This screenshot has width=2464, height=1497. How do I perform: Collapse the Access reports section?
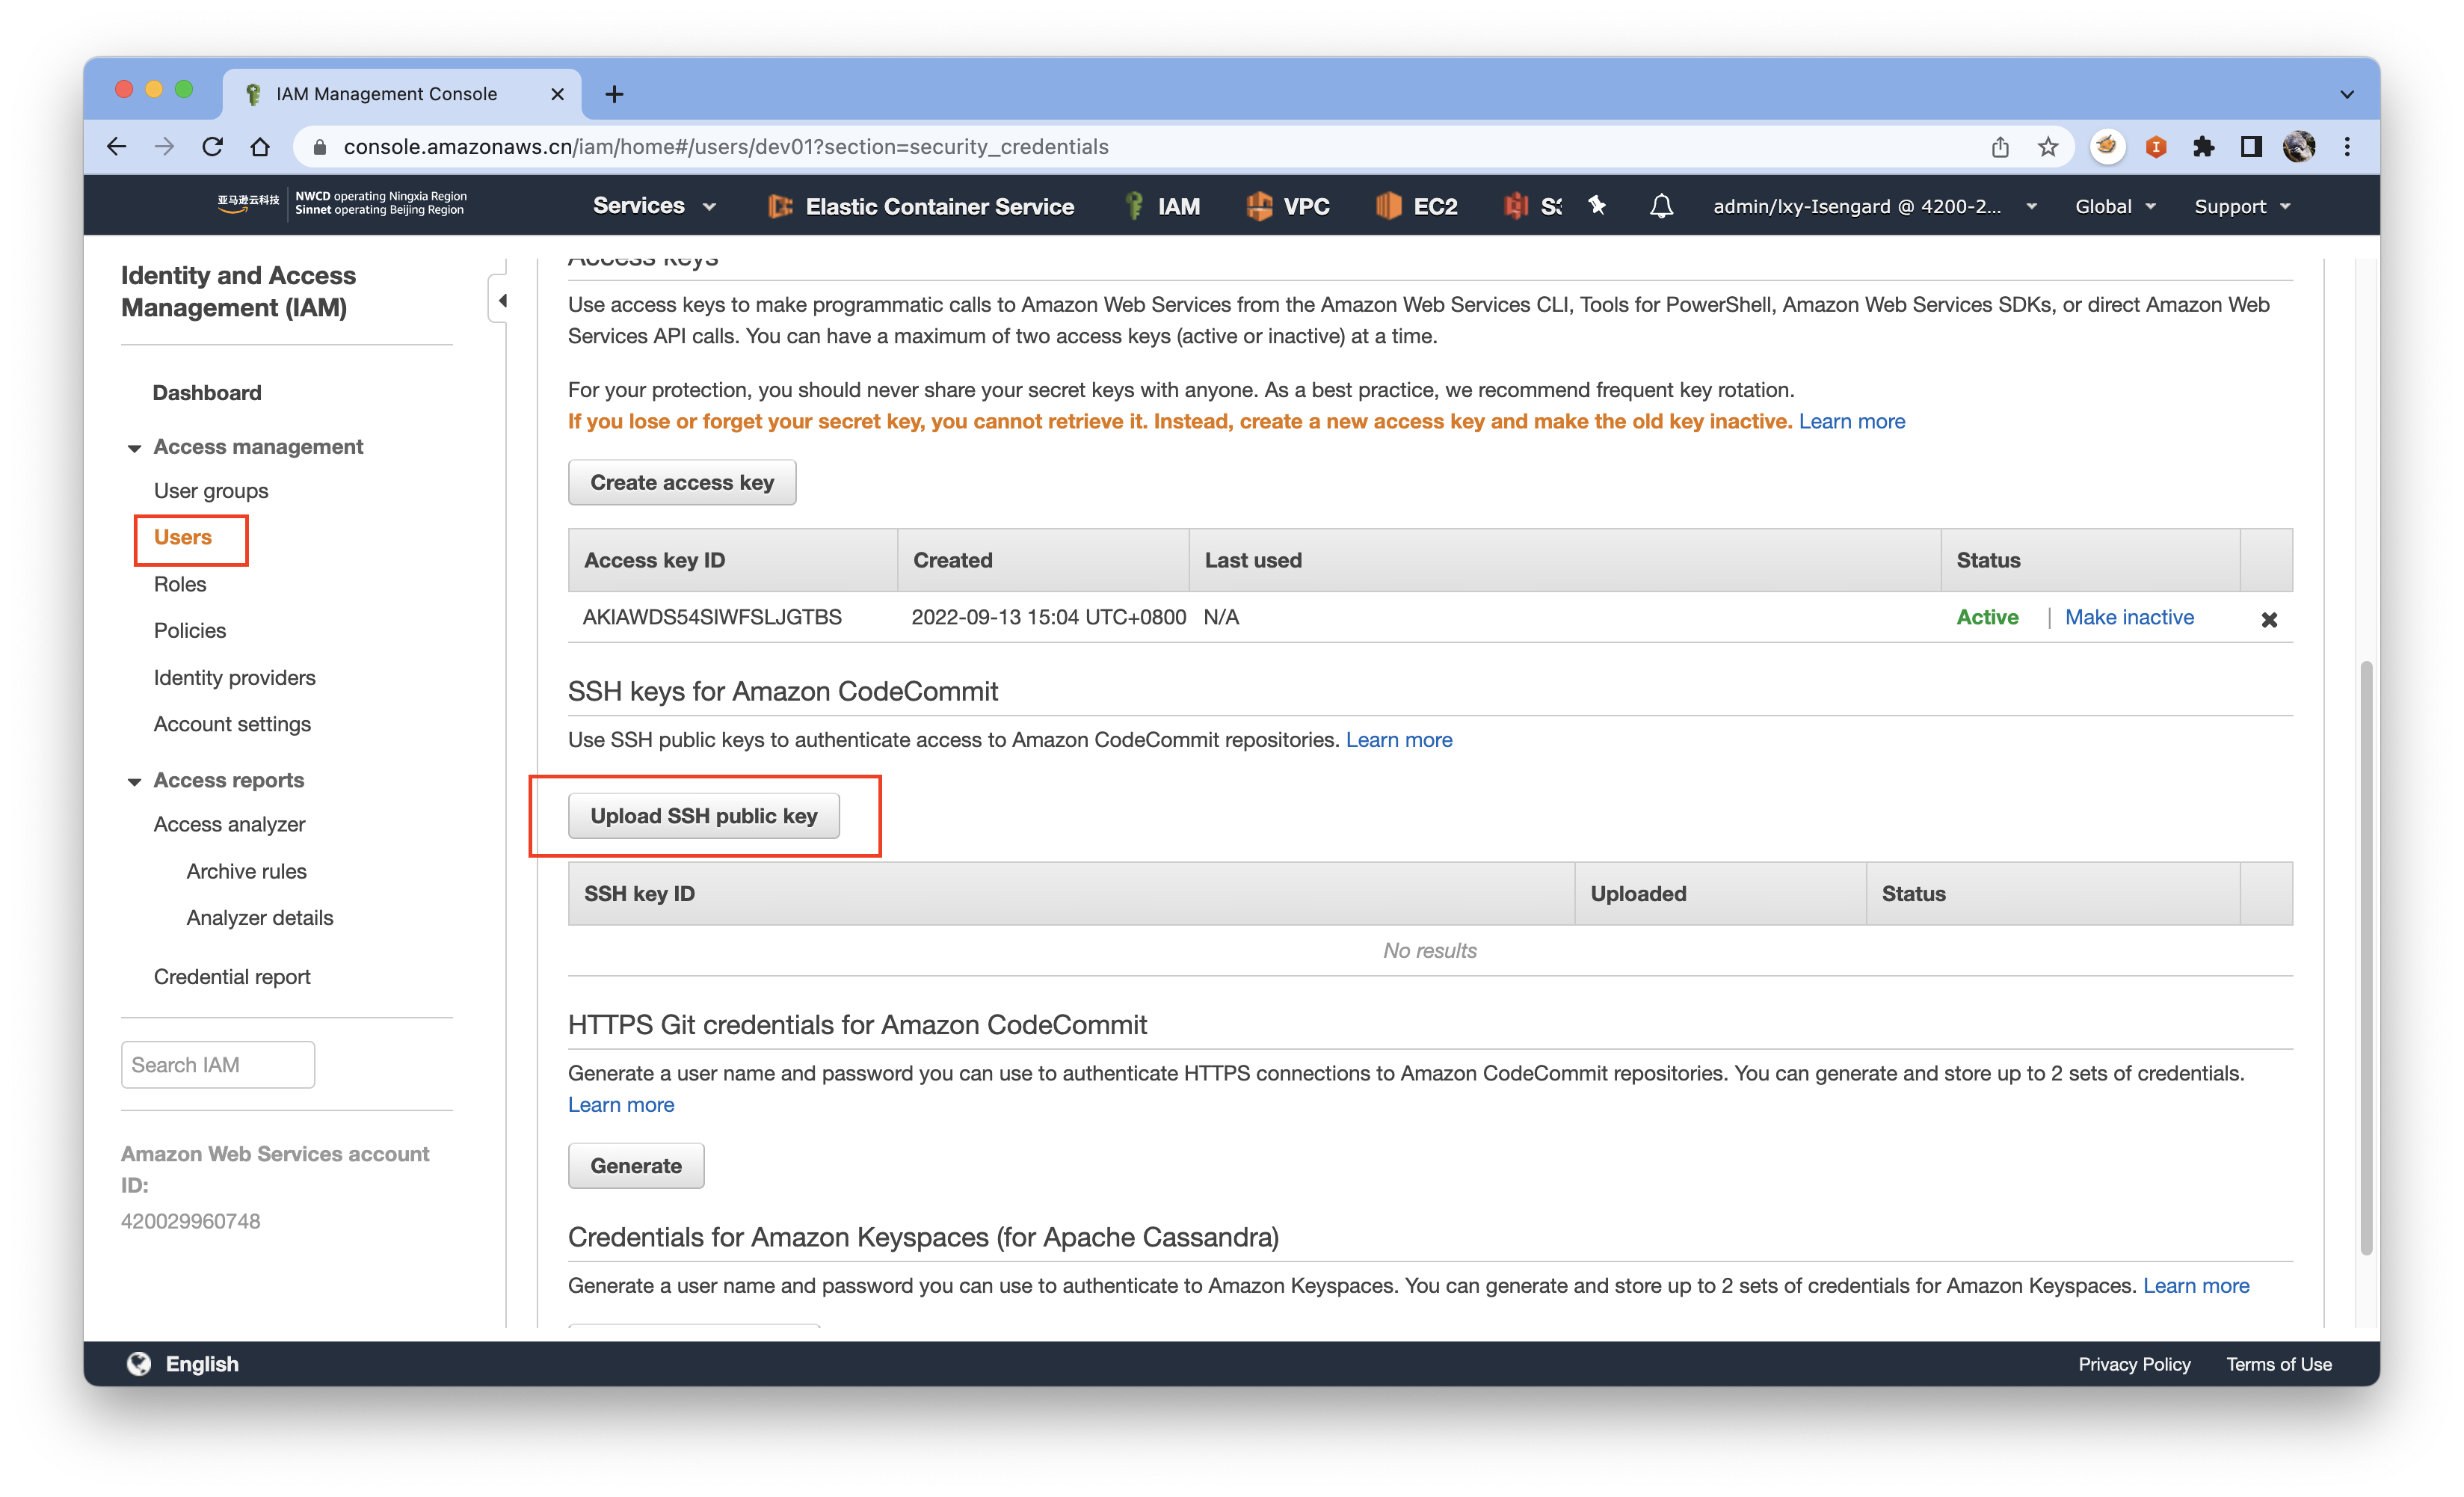click(134, 781)
